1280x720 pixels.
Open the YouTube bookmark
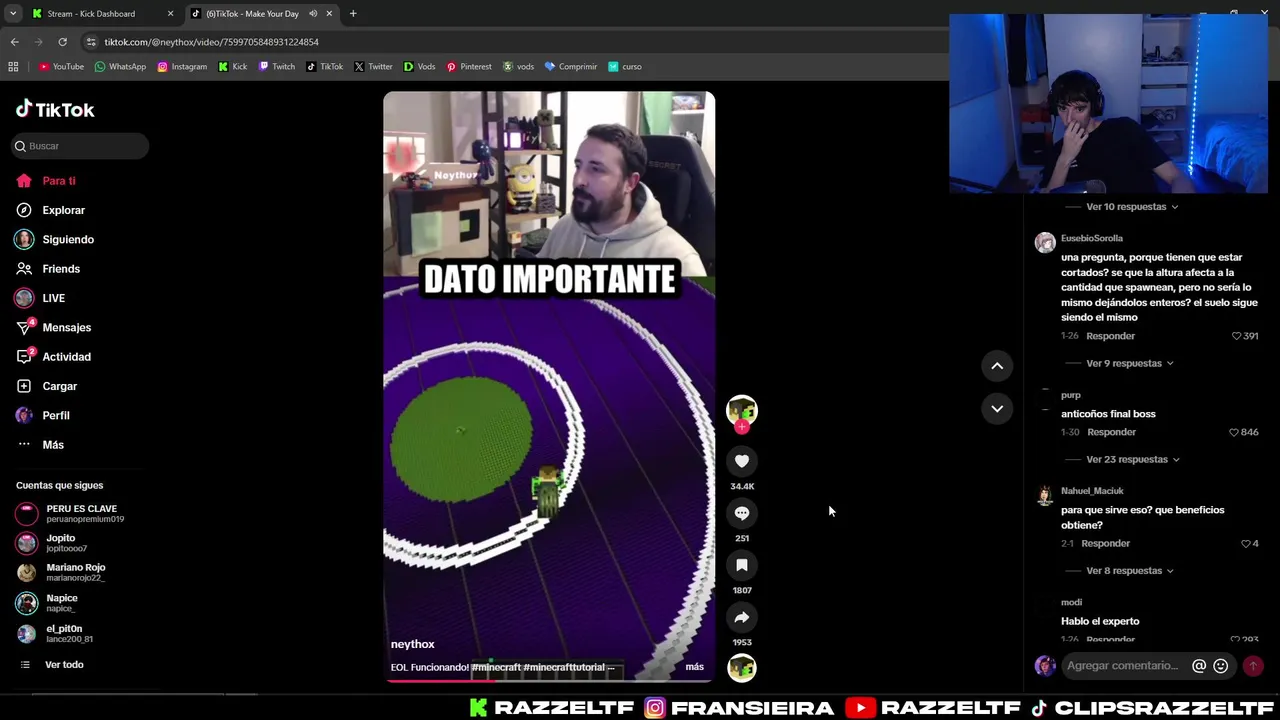tap(61, 67)
